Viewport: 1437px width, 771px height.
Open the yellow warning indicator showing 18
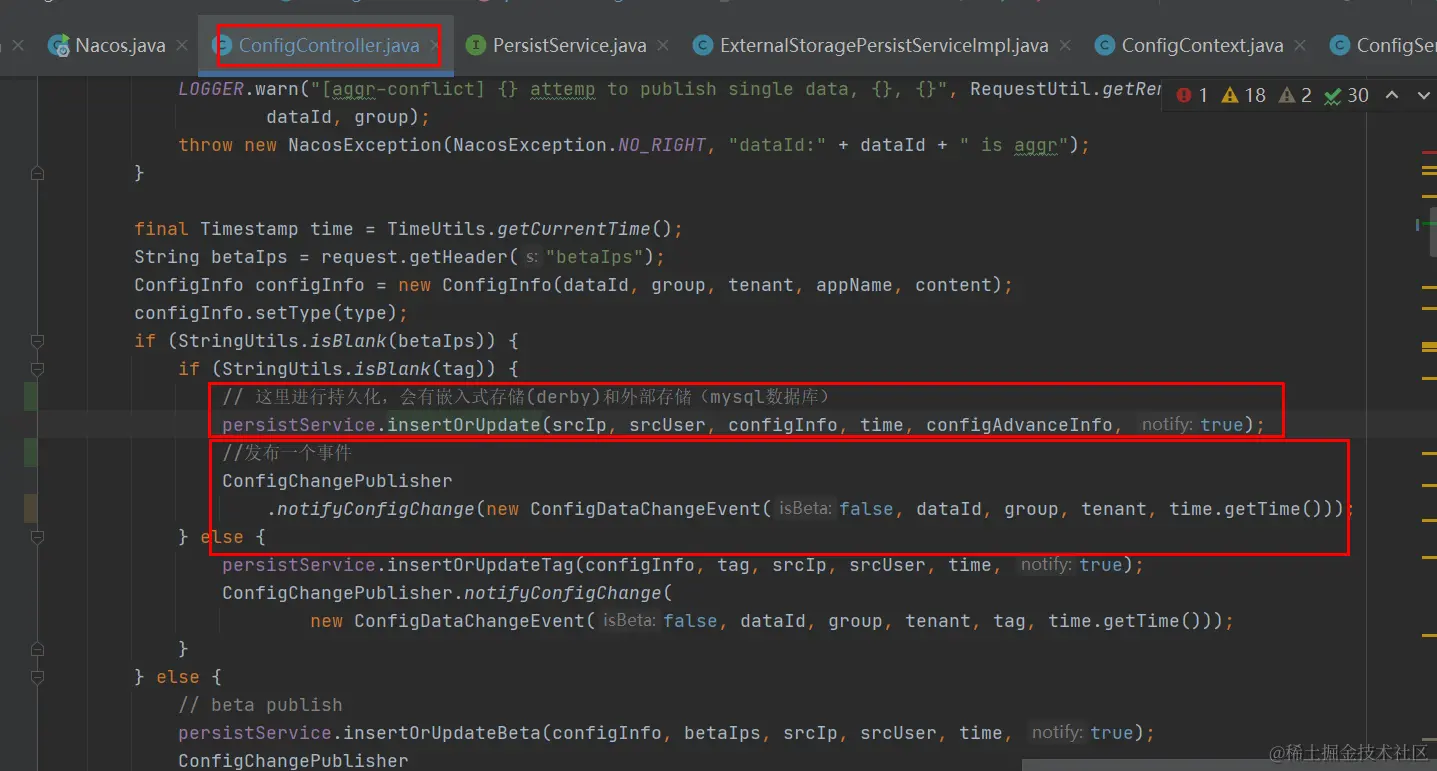pos(1243,96)
